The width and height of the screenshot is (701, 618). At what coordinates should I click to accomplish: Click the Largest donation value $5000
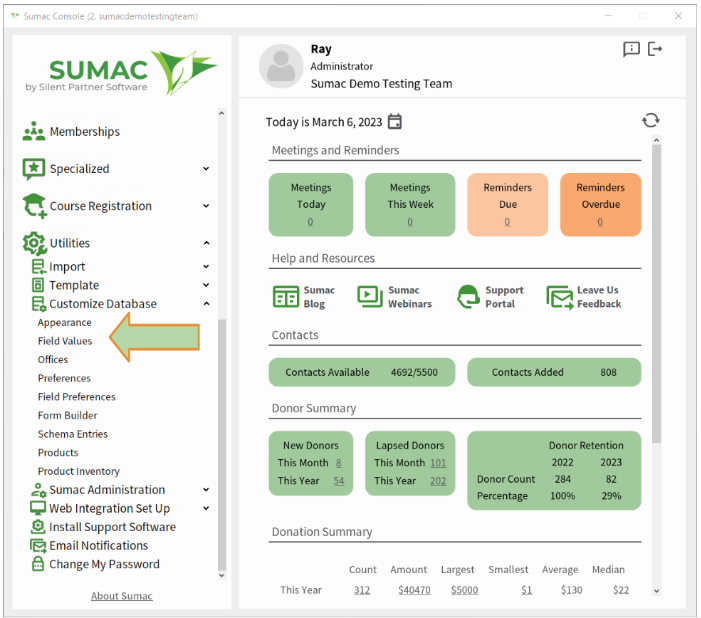(465, 590)
